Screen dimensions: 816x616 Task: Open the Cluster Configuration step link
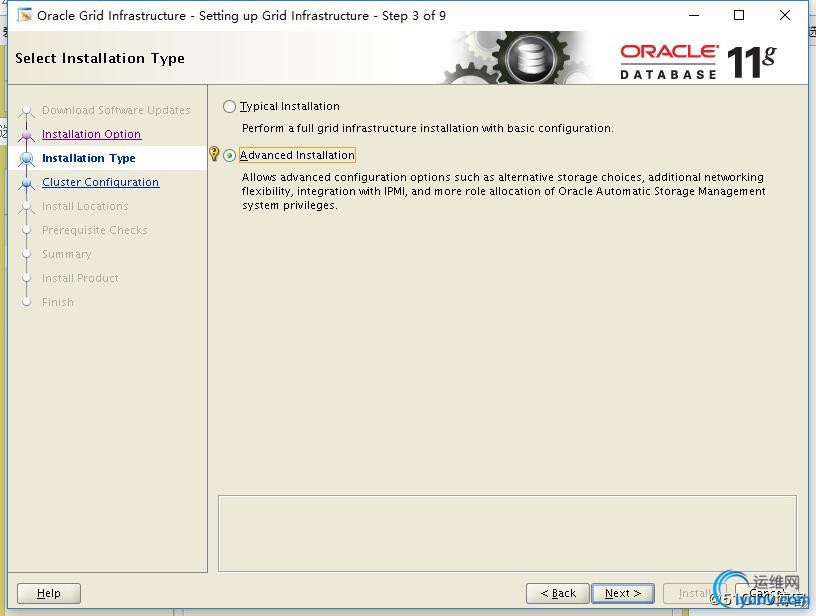pos(100,182)
